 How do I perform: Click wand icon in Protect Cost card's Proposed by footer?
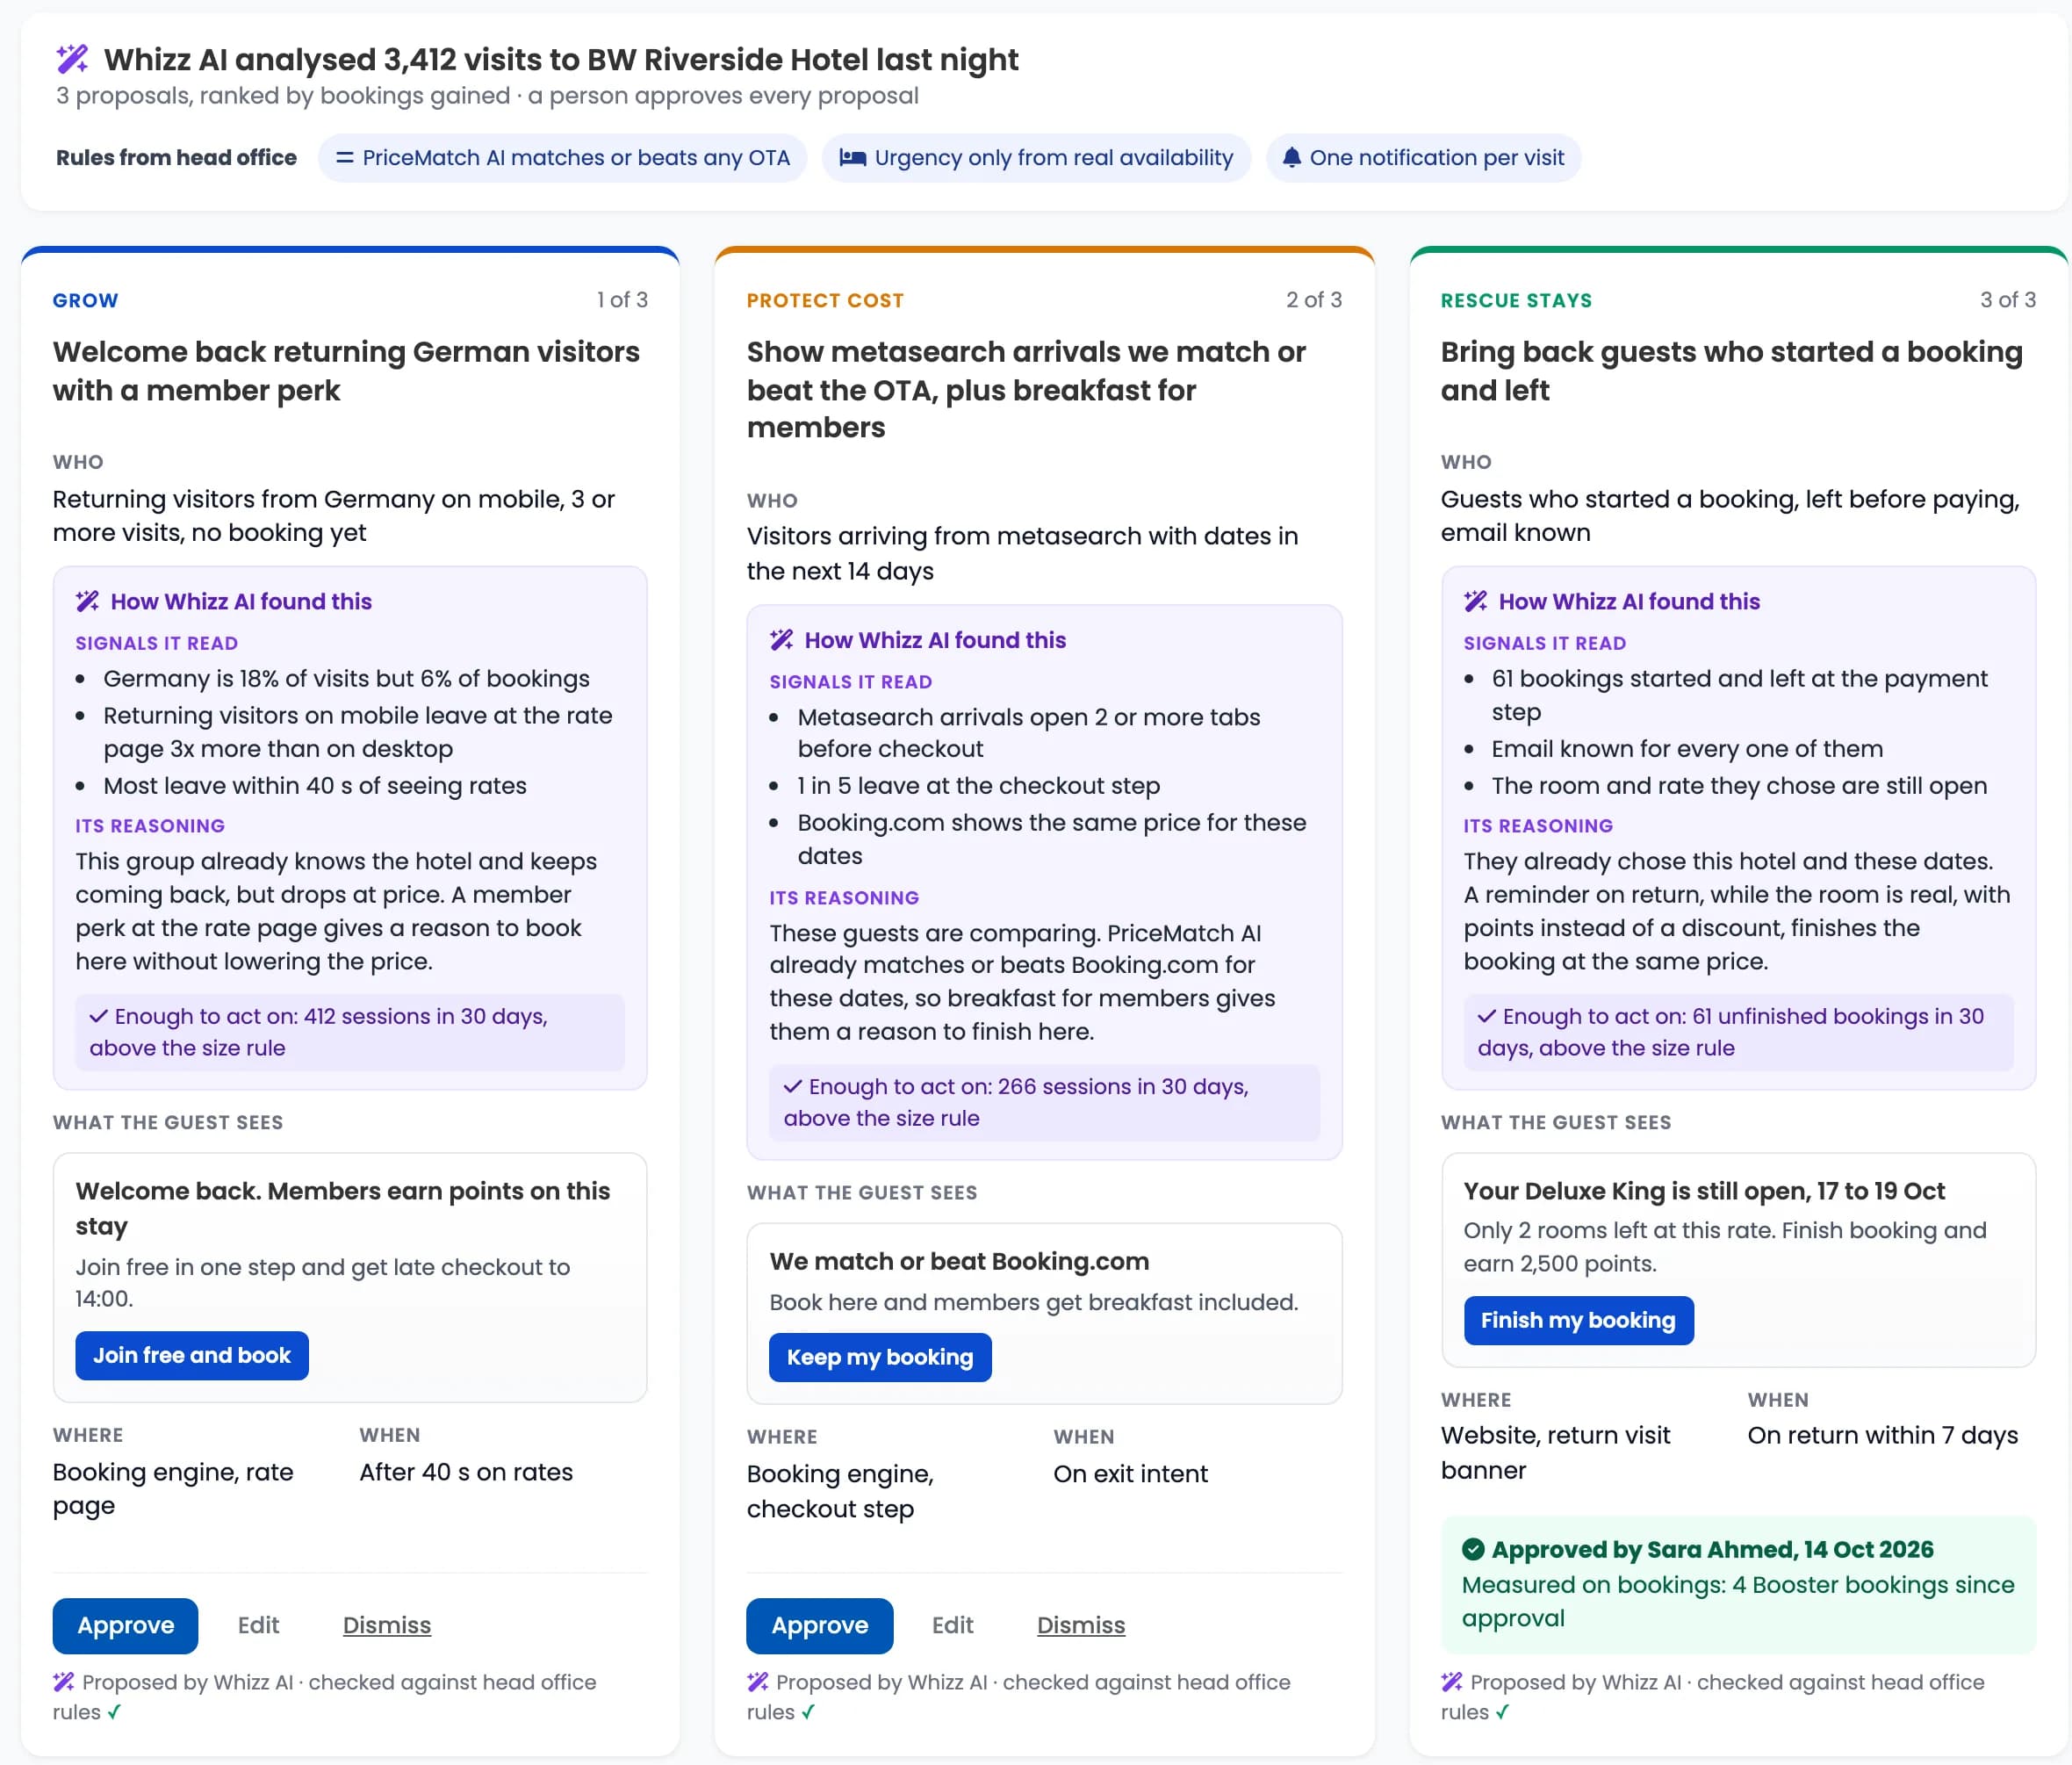[758, 1682]
